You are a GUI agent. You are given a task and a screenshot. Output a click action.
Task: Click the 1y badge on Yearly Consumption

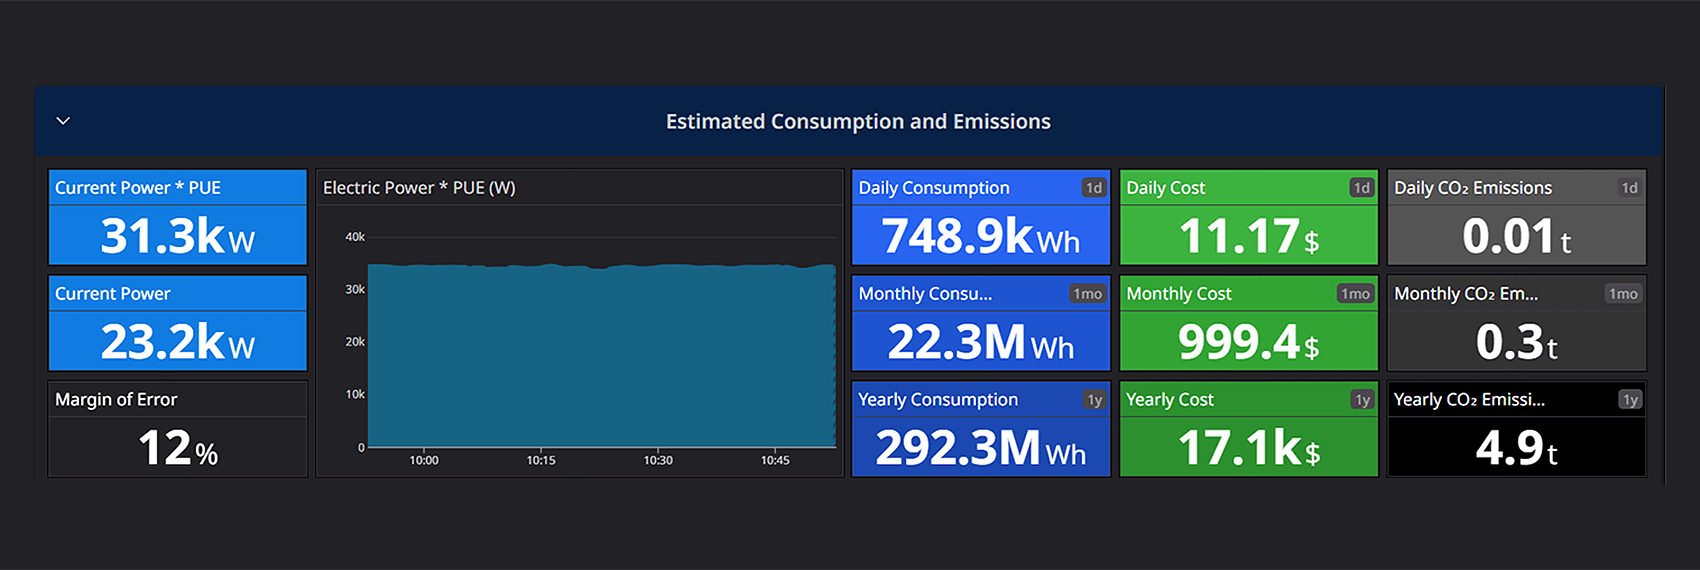[x=1095, y=400]
